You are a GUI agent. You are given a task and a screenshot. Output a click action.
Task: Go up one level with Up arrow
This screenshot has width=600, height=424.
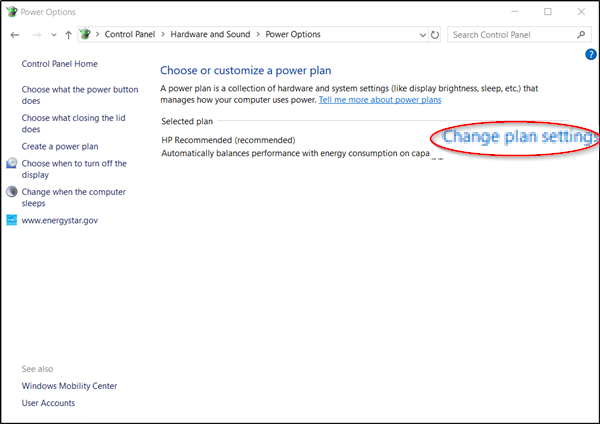[67, 35]
